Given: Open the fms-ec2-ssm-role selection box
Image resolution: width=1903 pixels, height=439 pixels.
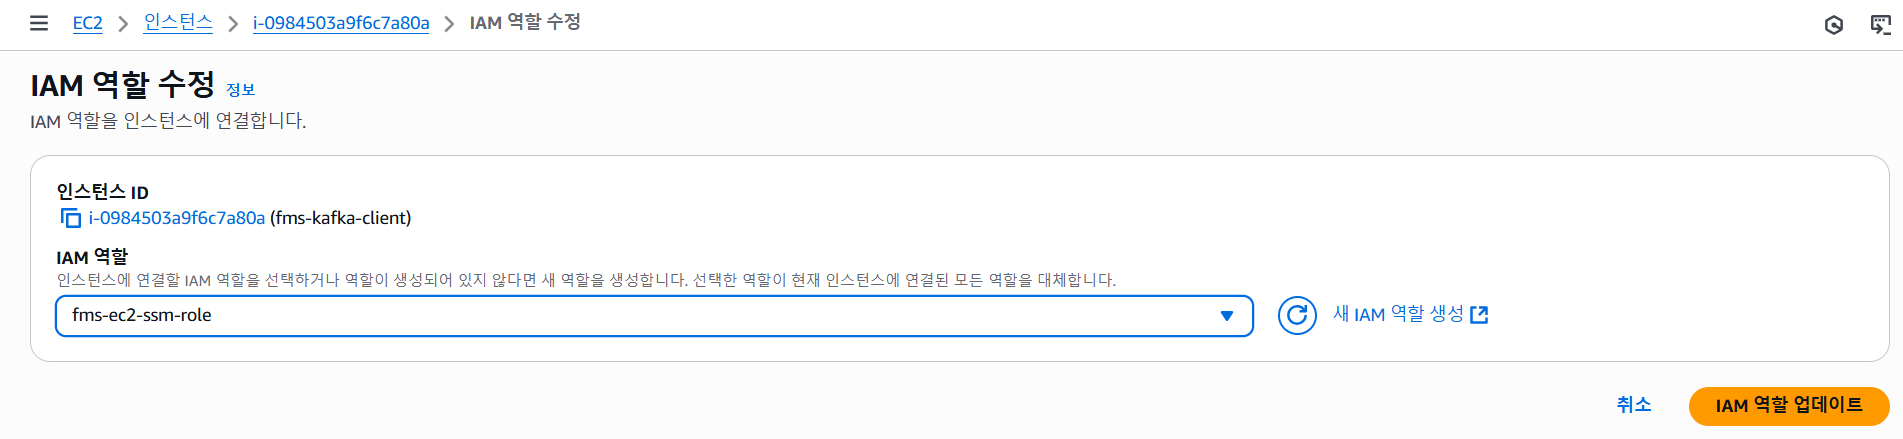Looking at the screenshot, I should click(654, 316).
